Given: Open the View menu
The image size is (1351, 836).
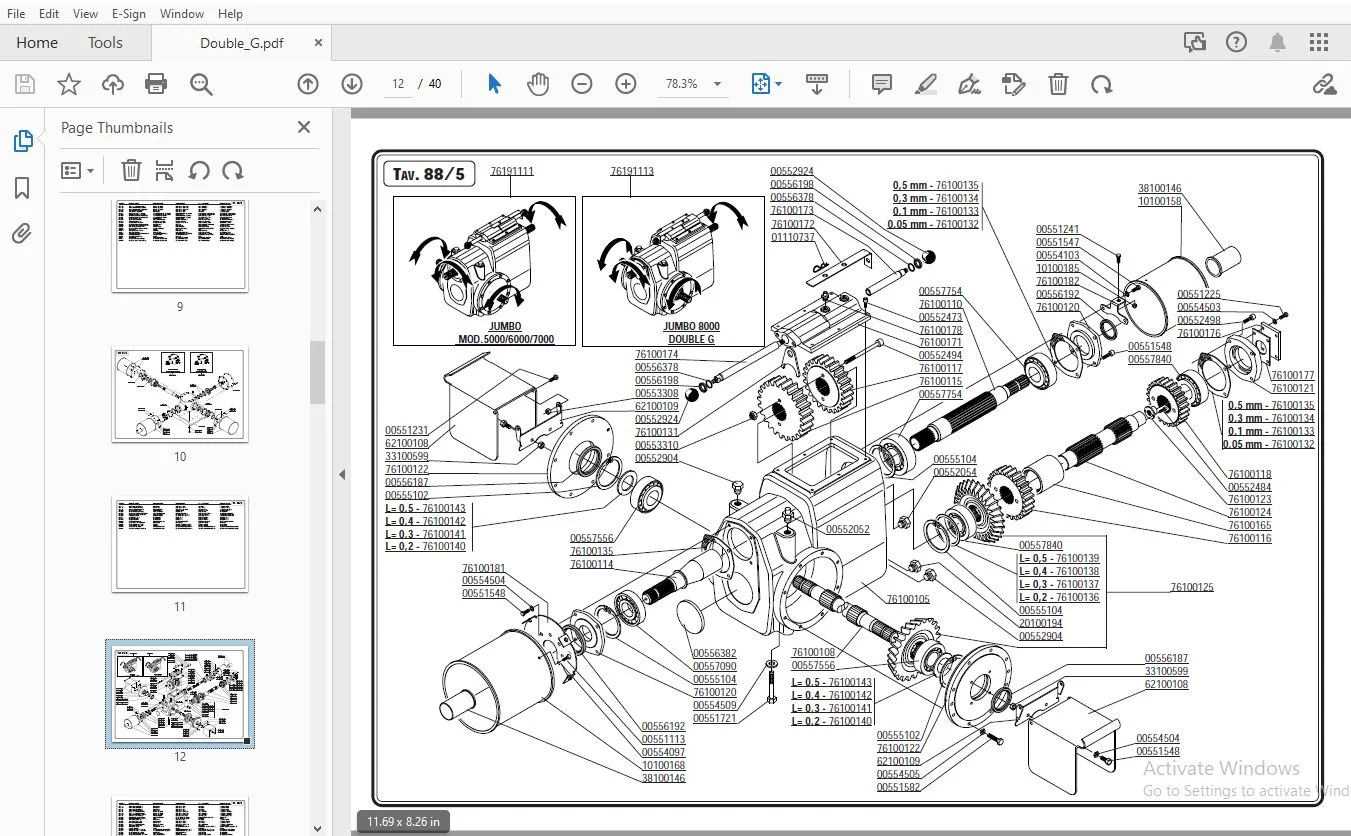Looking at the screenshot, I should (86, 13).
